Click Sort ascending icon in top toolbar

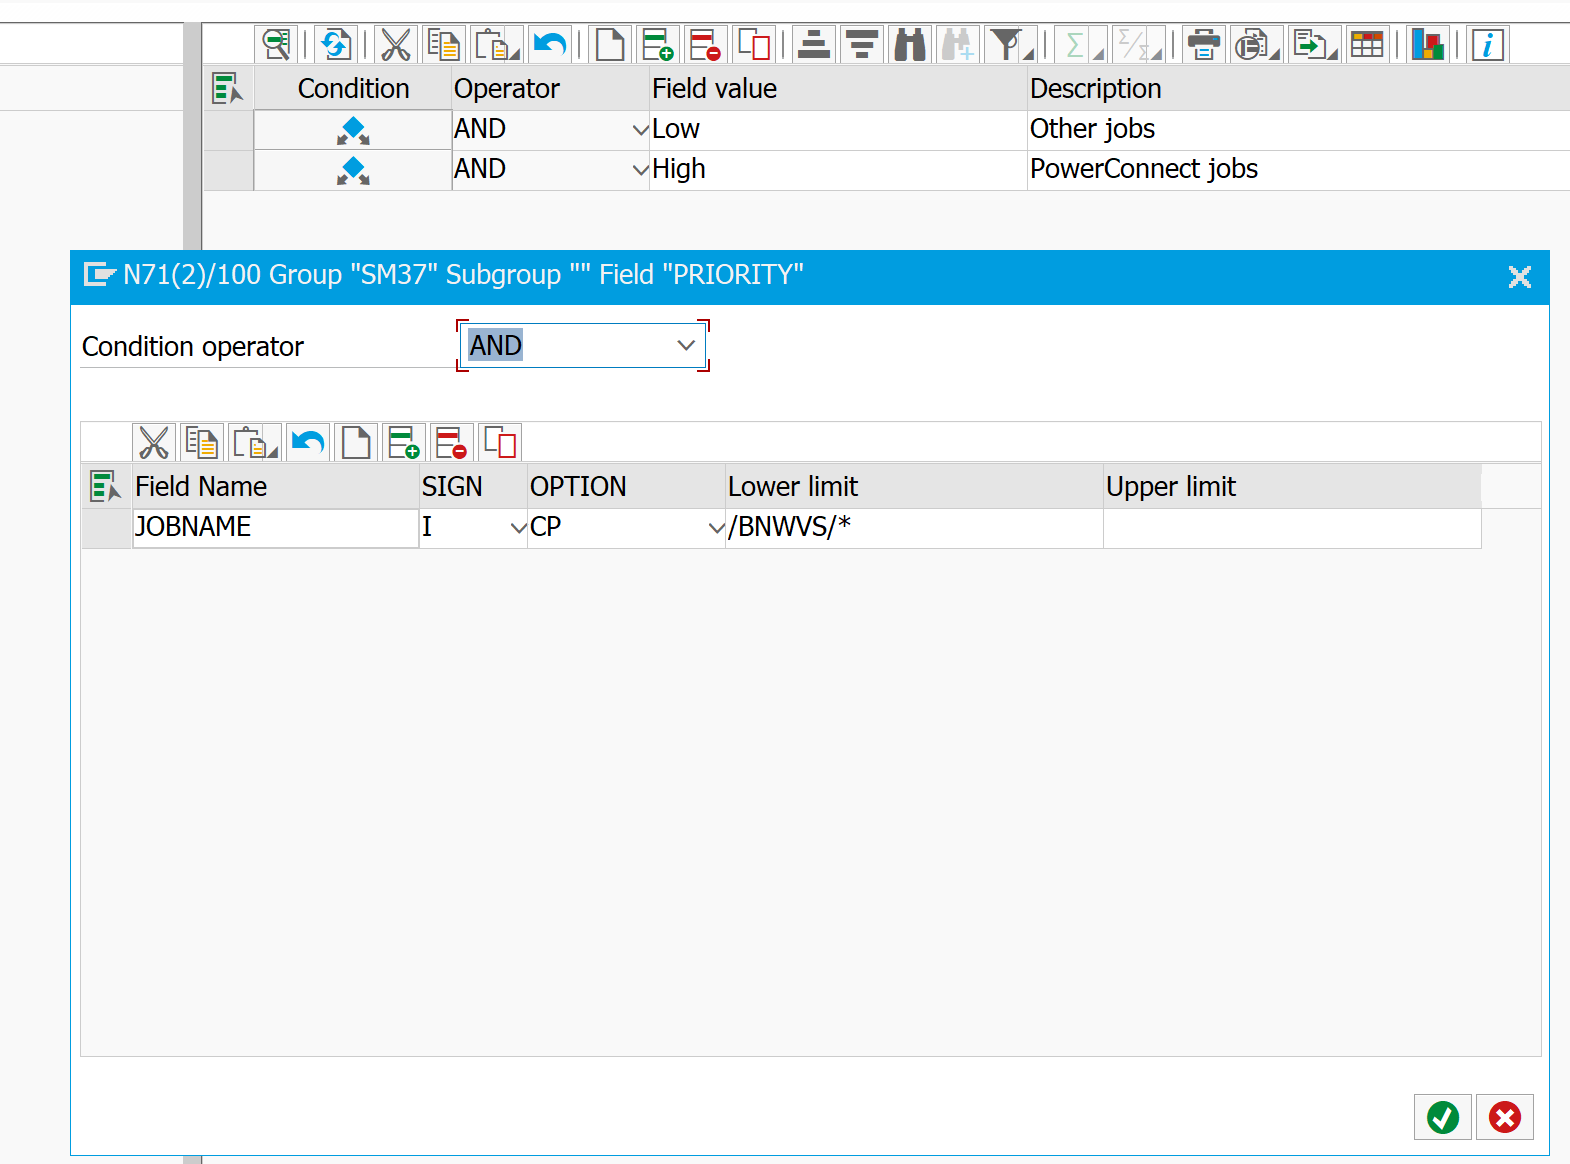[x=814, y=45]
